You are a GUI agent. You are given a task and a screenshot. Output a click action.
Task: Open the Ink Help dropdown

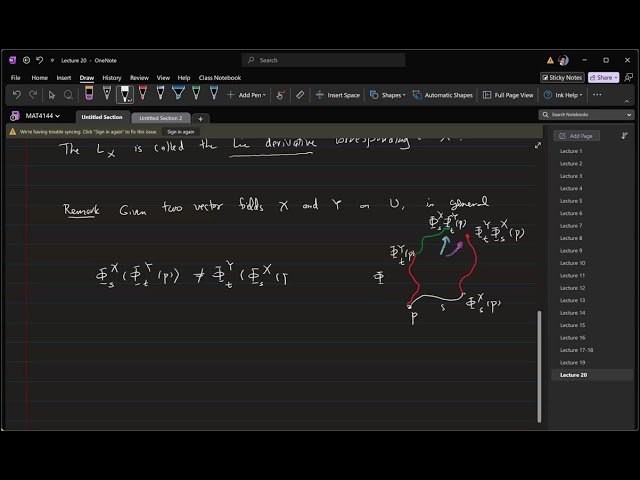(x=563, y=95)
